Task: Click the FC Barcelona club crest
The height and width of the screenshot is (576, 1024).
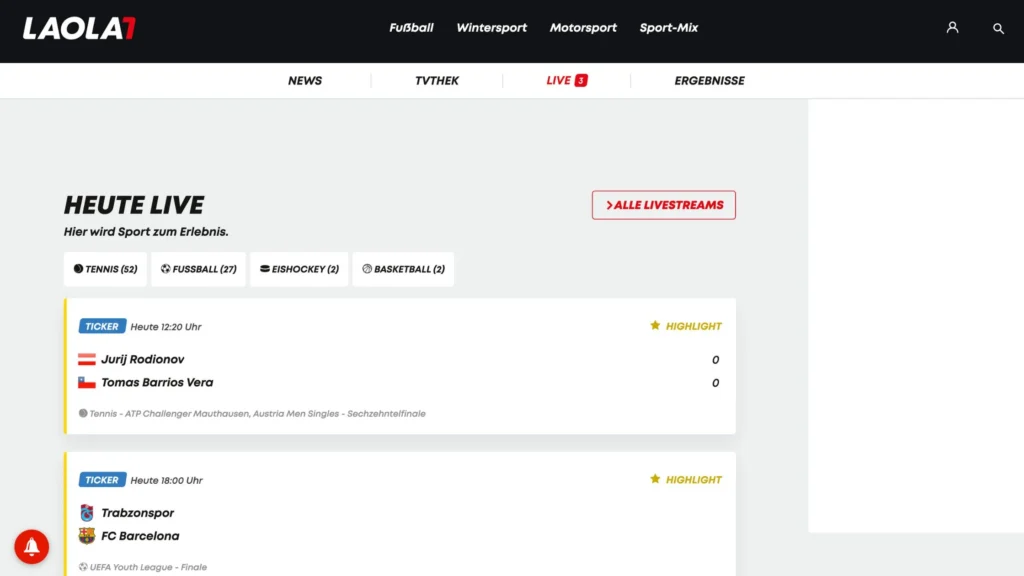Action: (x=88, y=535)
